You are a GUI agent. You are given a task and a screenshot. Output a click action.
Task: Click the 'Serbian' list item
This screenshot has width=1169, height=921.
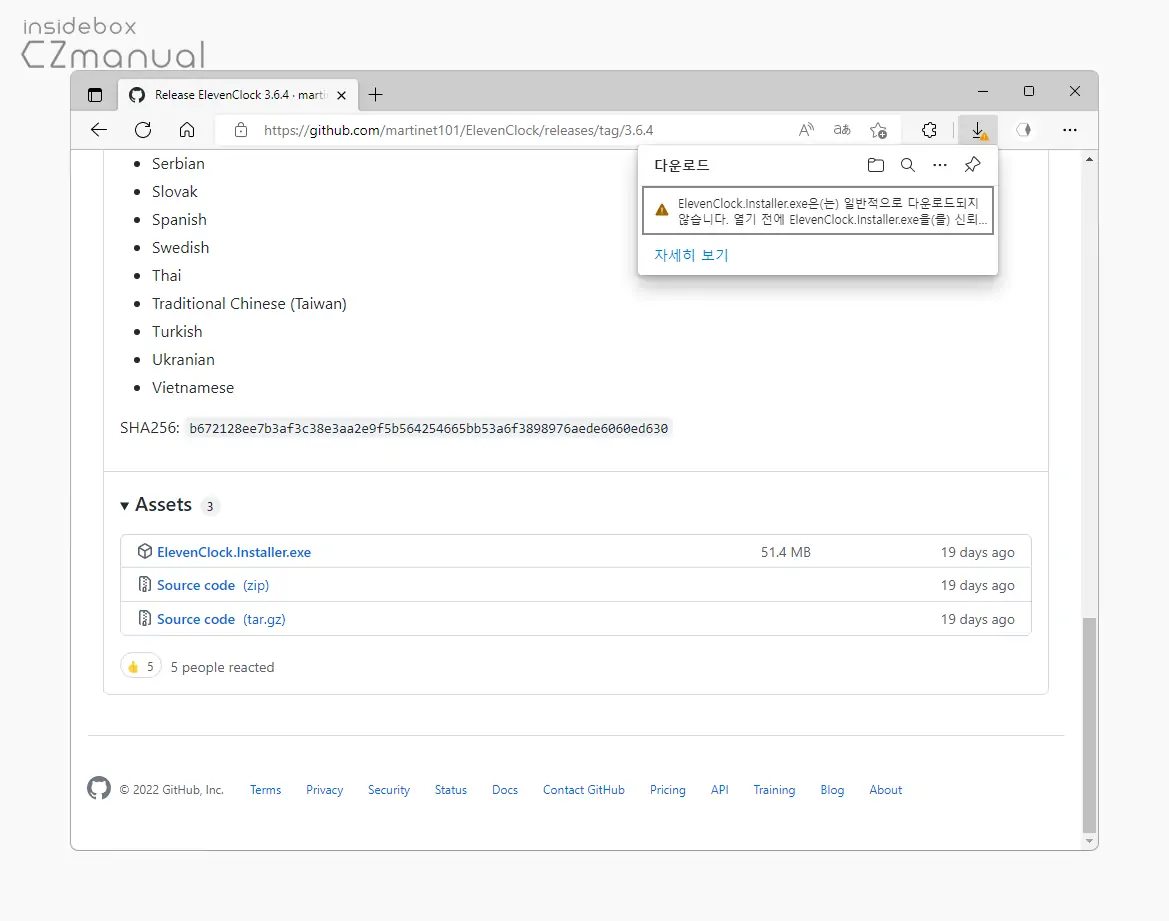coord(178,163)
